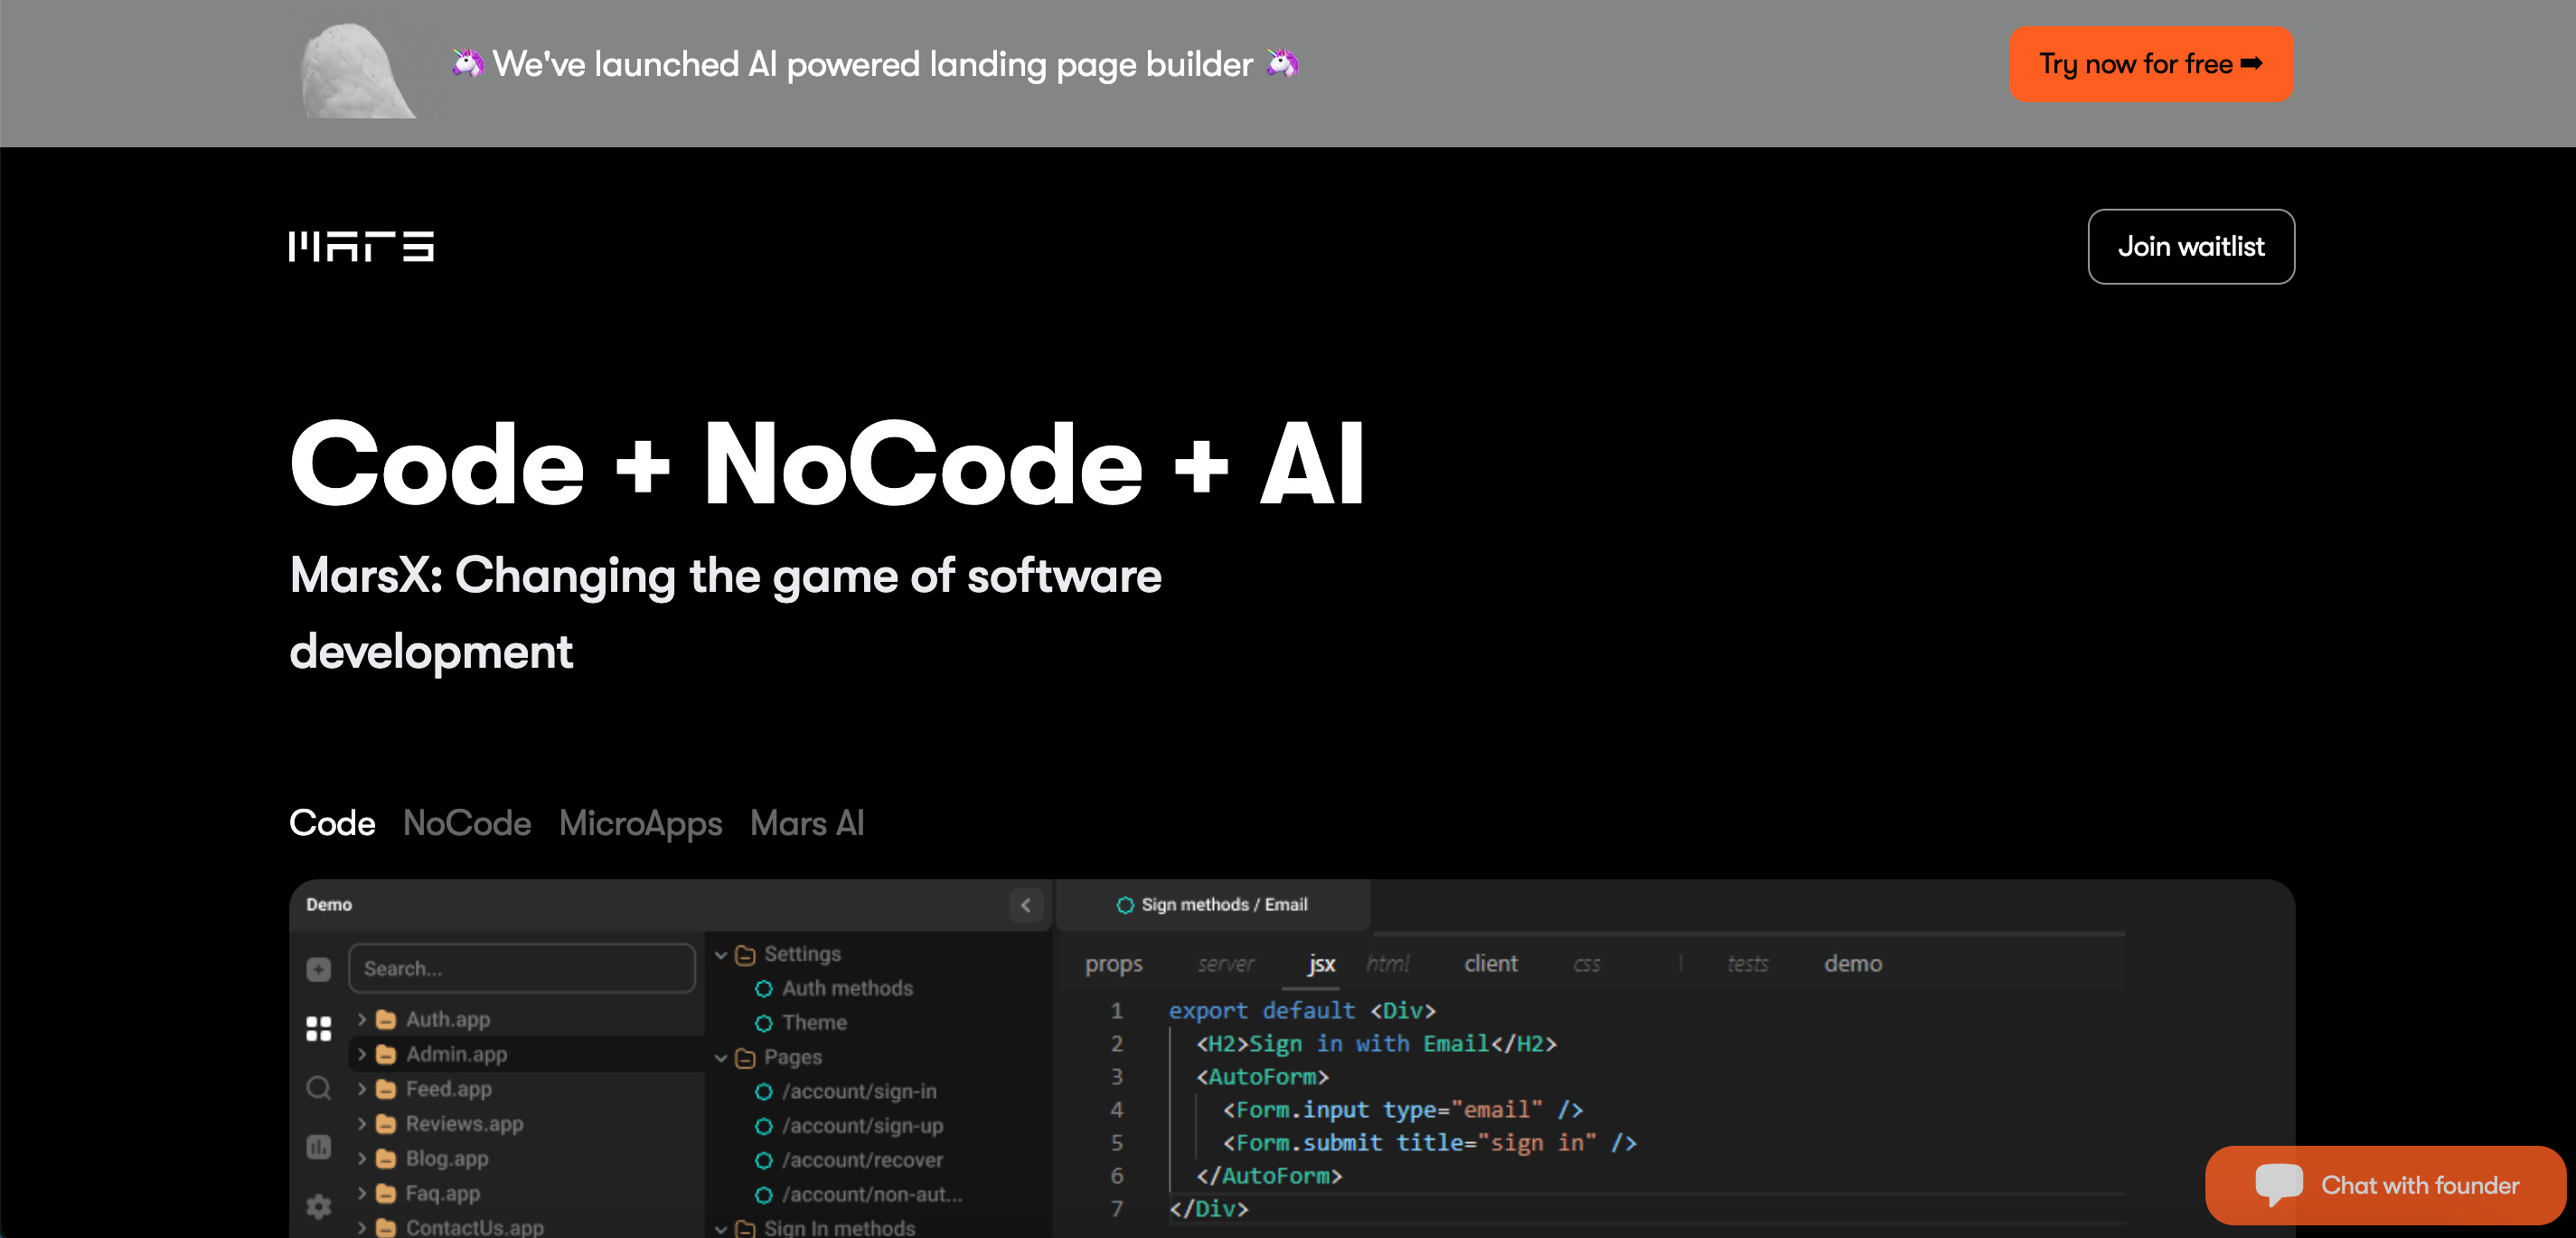Select the grid apps icon in Demo sidebar
Image resolution: width=2576 pixels, height=1238 pixels.
click(x=318, y=1028)
